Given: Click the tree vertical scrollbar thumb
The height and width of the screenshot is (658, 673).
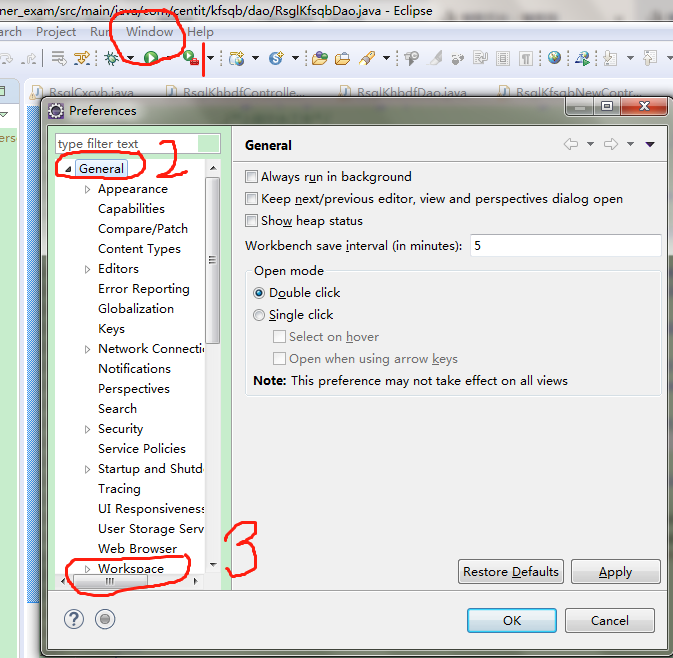Looking at the screenshot, I should point(212,261).
